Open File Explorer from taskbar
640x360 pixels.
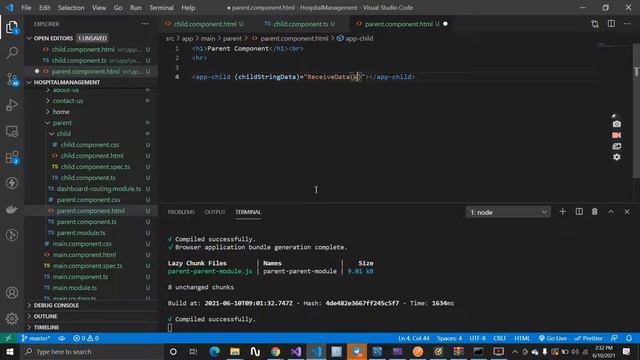point(235,351)
